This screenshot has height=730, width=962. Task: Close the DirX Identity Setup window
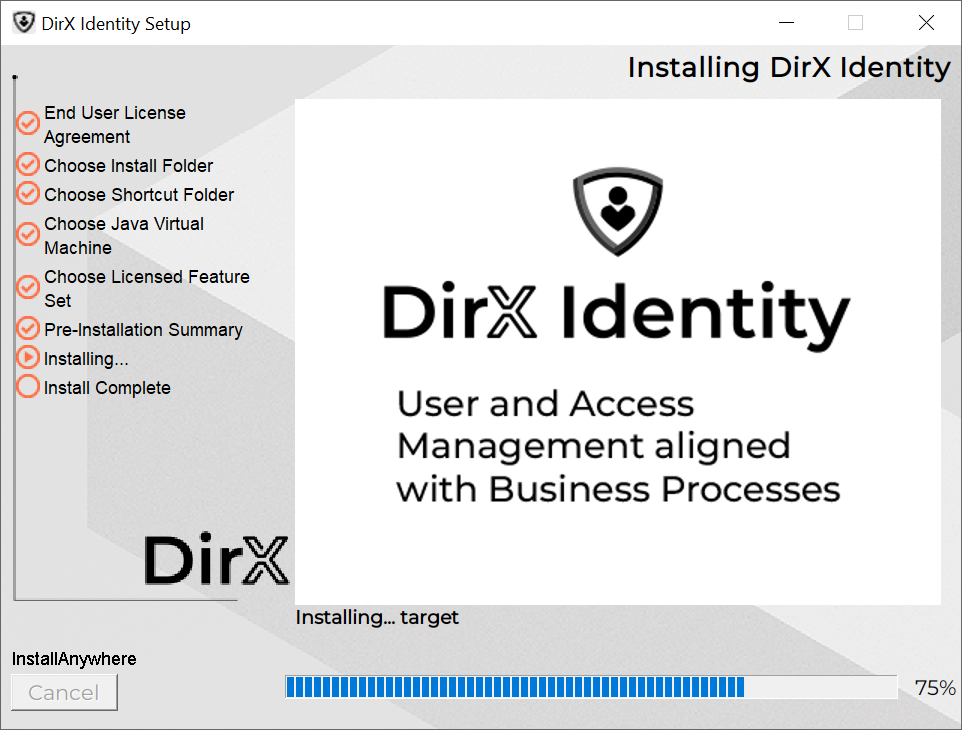pos(926,23)
